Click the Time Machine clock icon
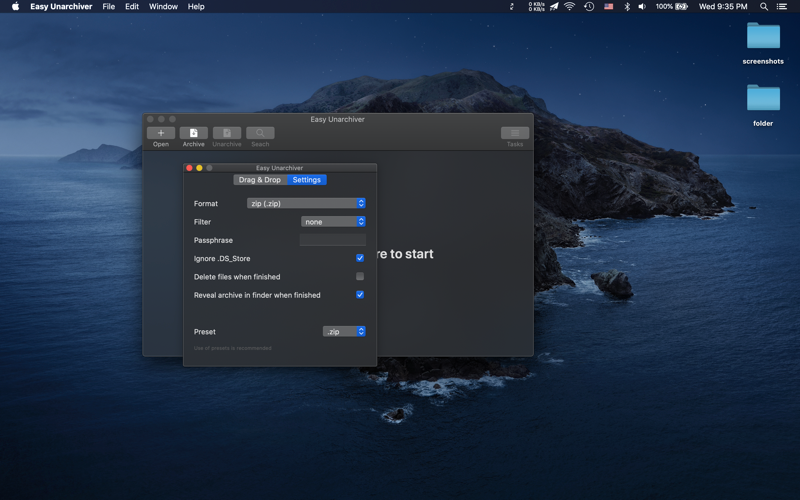This screenshot has width=800, height=500. [x=589, y=7]
